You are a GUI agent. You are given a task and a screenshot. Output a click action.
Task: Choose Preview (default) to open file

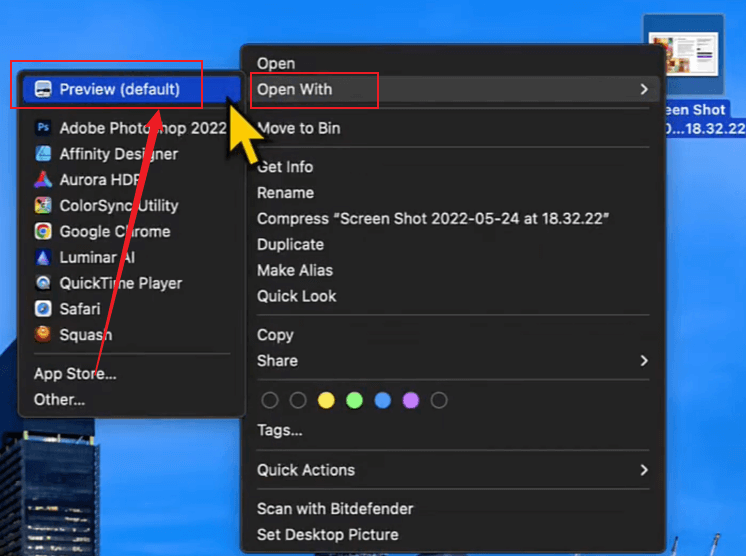tap(132, 89)
